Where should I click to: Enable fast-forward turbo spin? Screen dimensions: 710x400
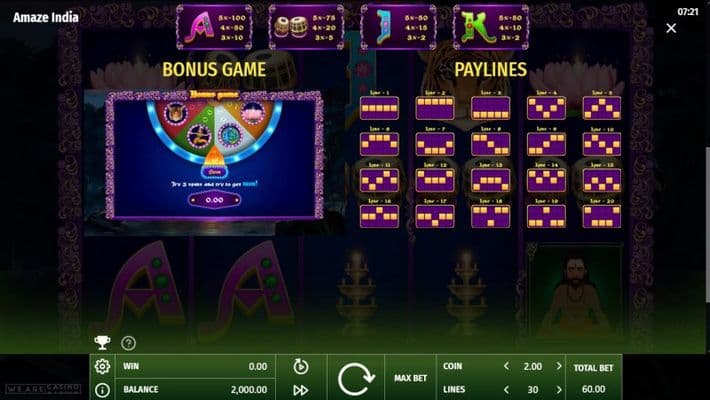click(x=301, y=390)
